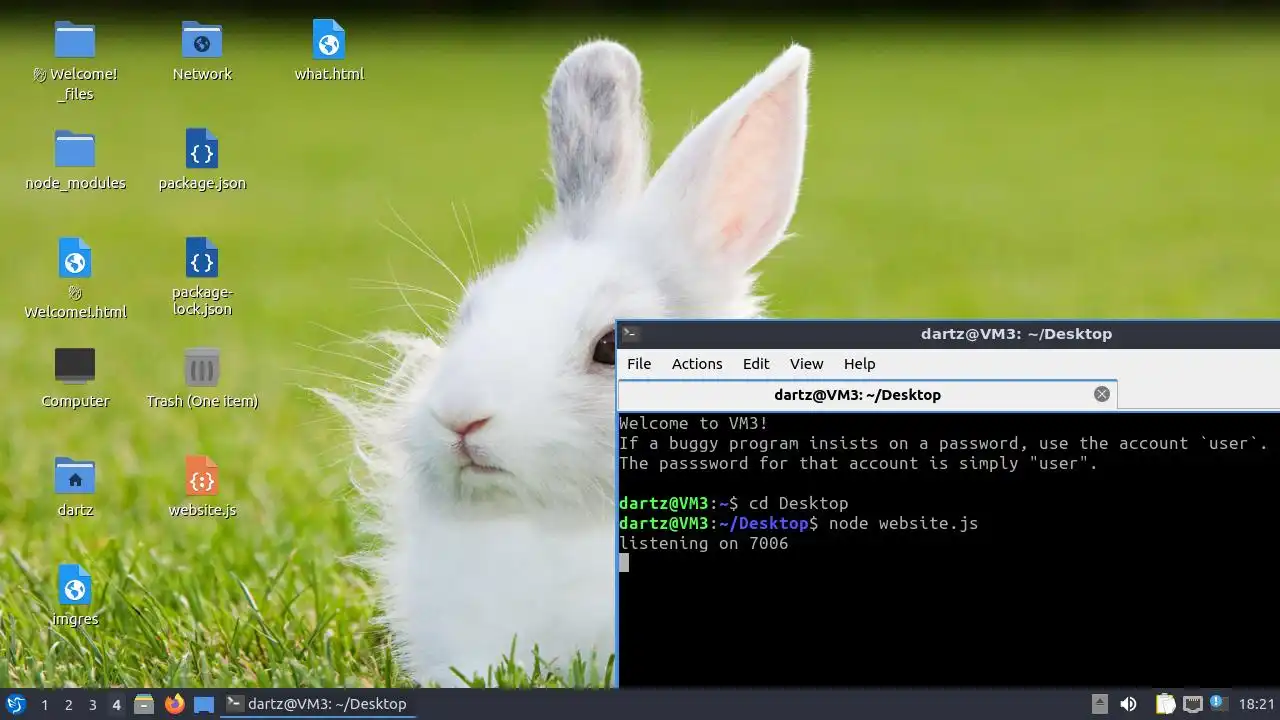Open the terminal Actions menu
Viewport: 1280px width, 720px height.
pos(697,364)
